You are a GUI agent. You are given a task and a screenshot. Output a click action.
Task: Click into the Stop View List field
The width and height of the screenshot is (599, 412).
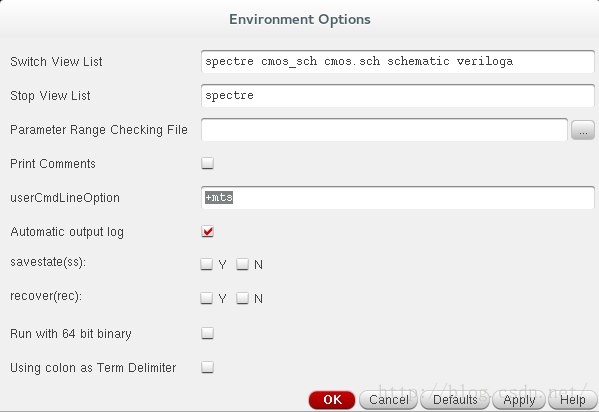398,96
